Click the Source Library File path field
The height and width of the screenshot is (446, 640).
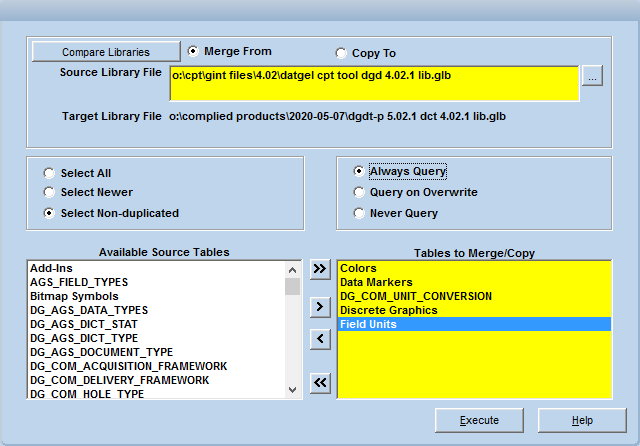[x=373, y=83]
